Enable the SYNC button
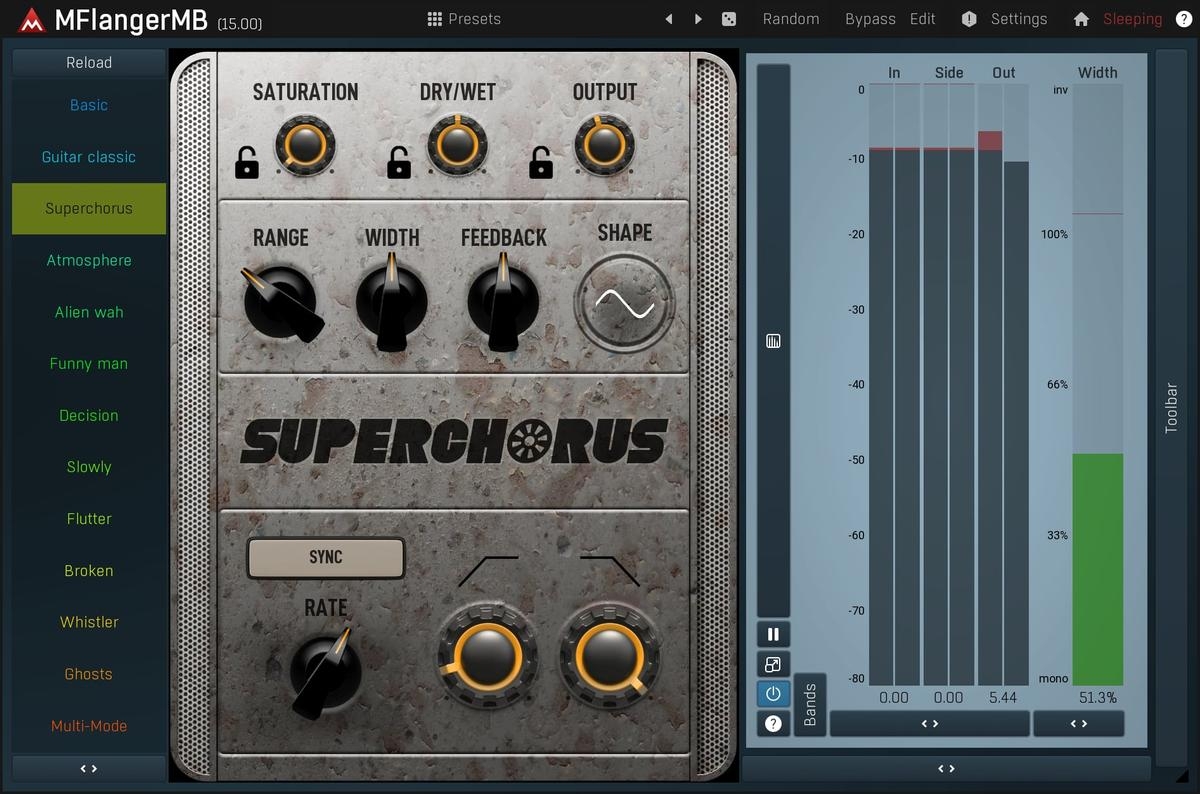 pyautogui.click(x=326, y=558)
